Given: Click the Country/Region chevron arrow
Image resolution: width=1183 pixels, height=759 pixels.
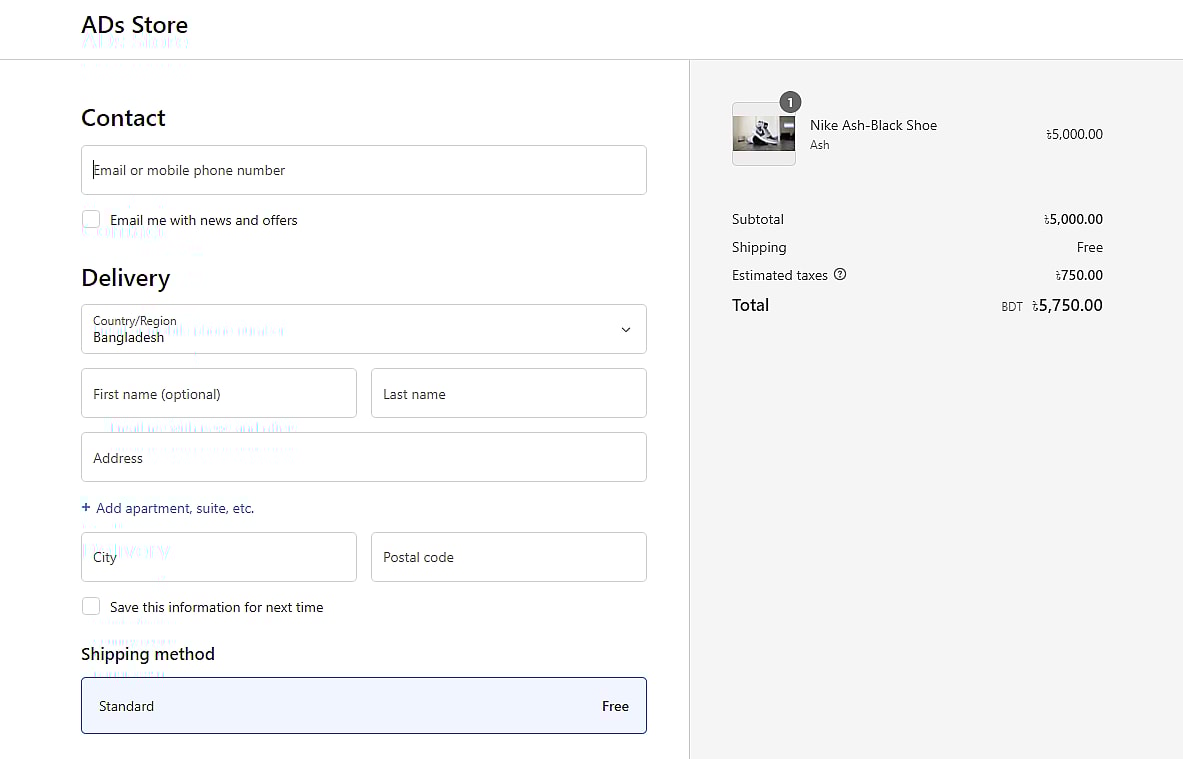Looking at the screenshot, I should [x=626, y=330].
